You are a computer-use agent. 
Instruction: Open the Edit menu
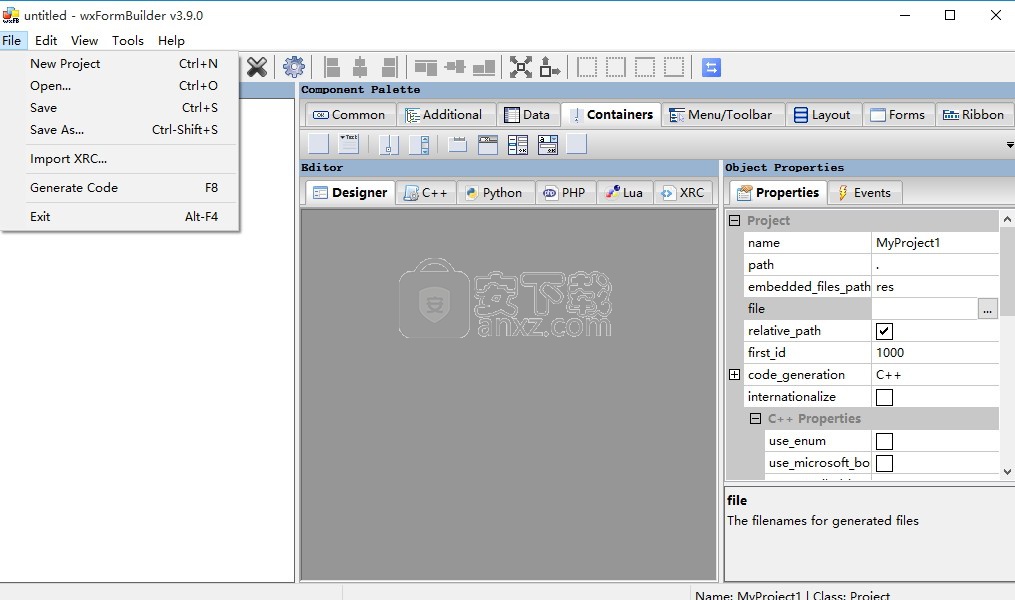tap(46, 40)
